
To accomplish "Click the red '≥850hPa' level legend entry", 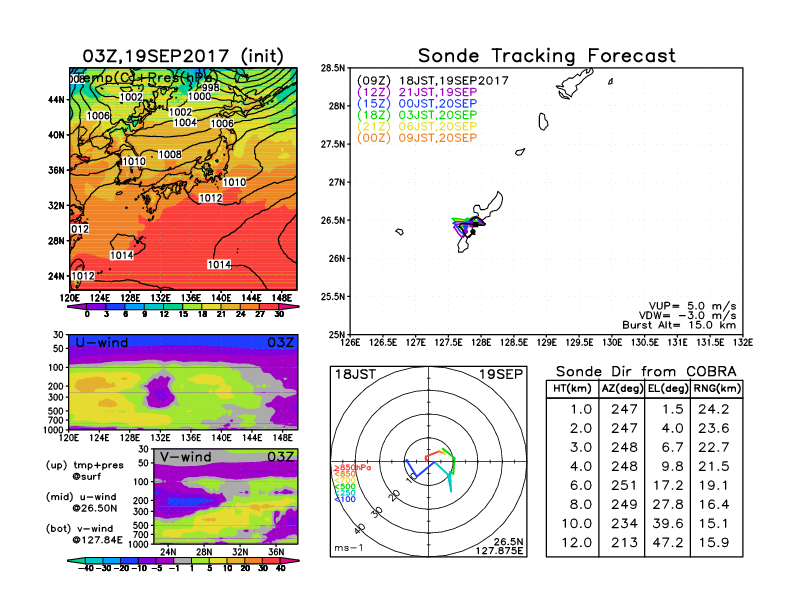I will point(352,468).
